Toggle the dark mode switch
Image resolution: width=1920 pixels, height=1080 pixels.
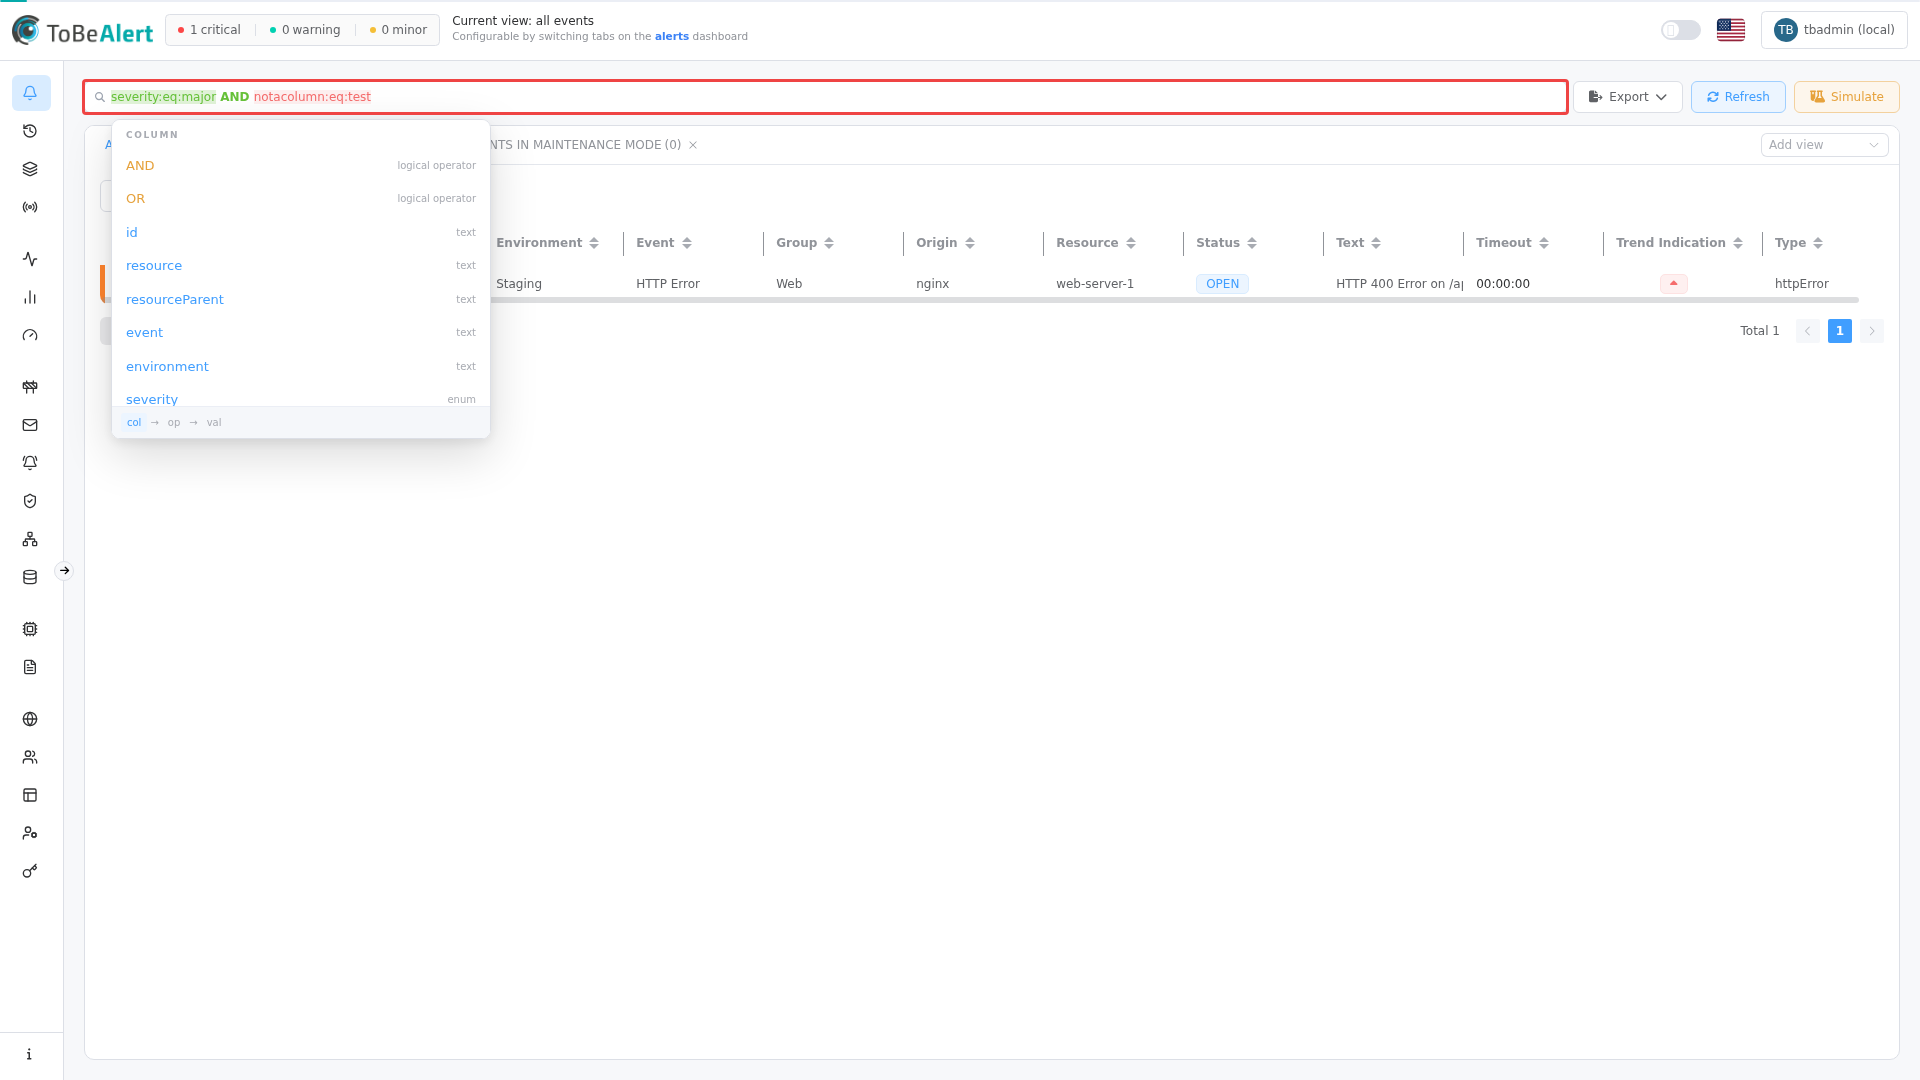click(x=1680, y=30)
